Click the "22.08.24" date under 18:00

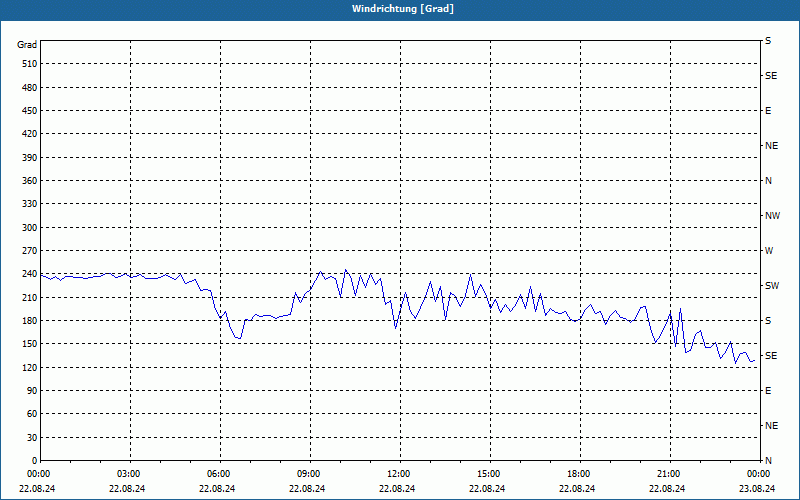pos(577,489)
